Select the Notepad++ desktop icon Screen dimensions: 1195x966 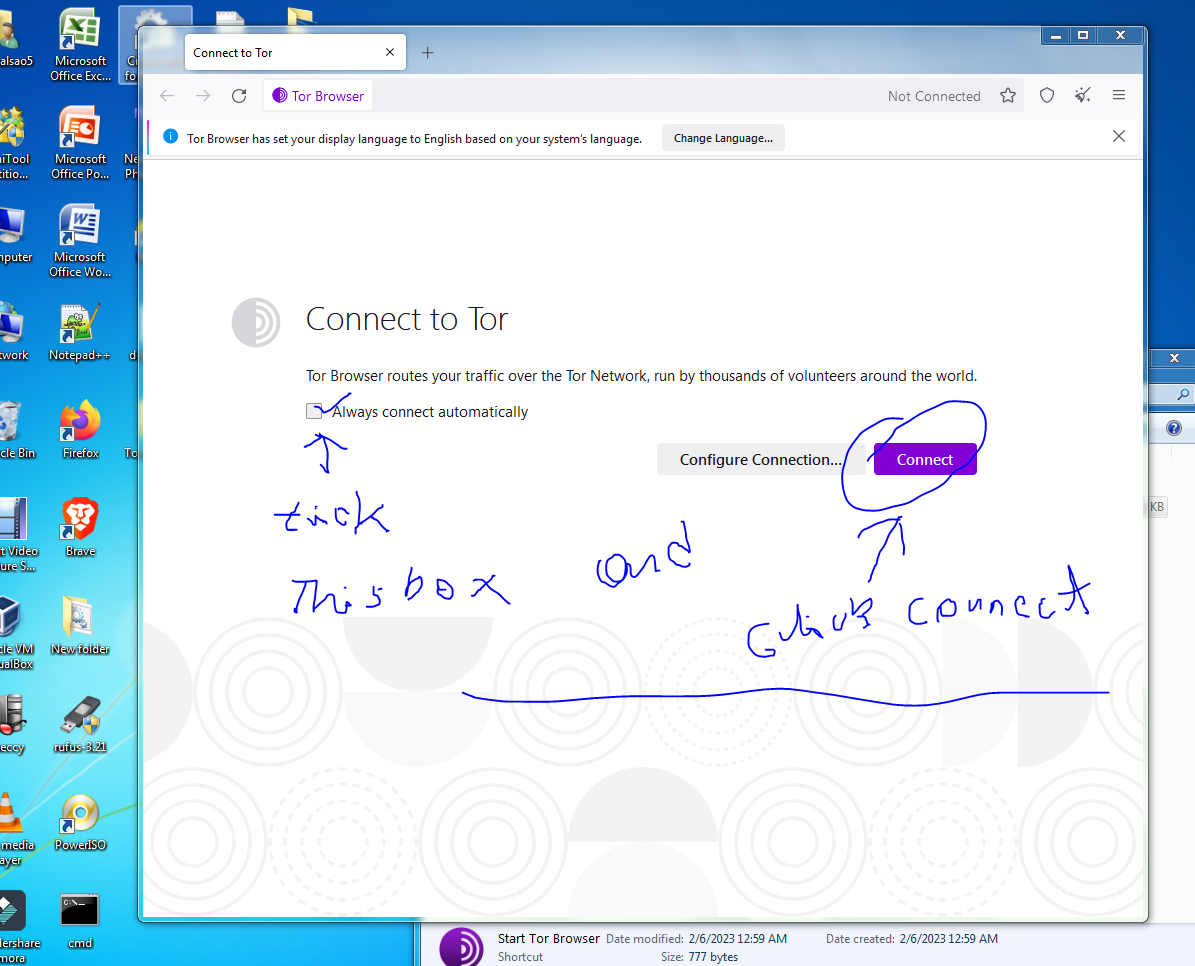79,332
